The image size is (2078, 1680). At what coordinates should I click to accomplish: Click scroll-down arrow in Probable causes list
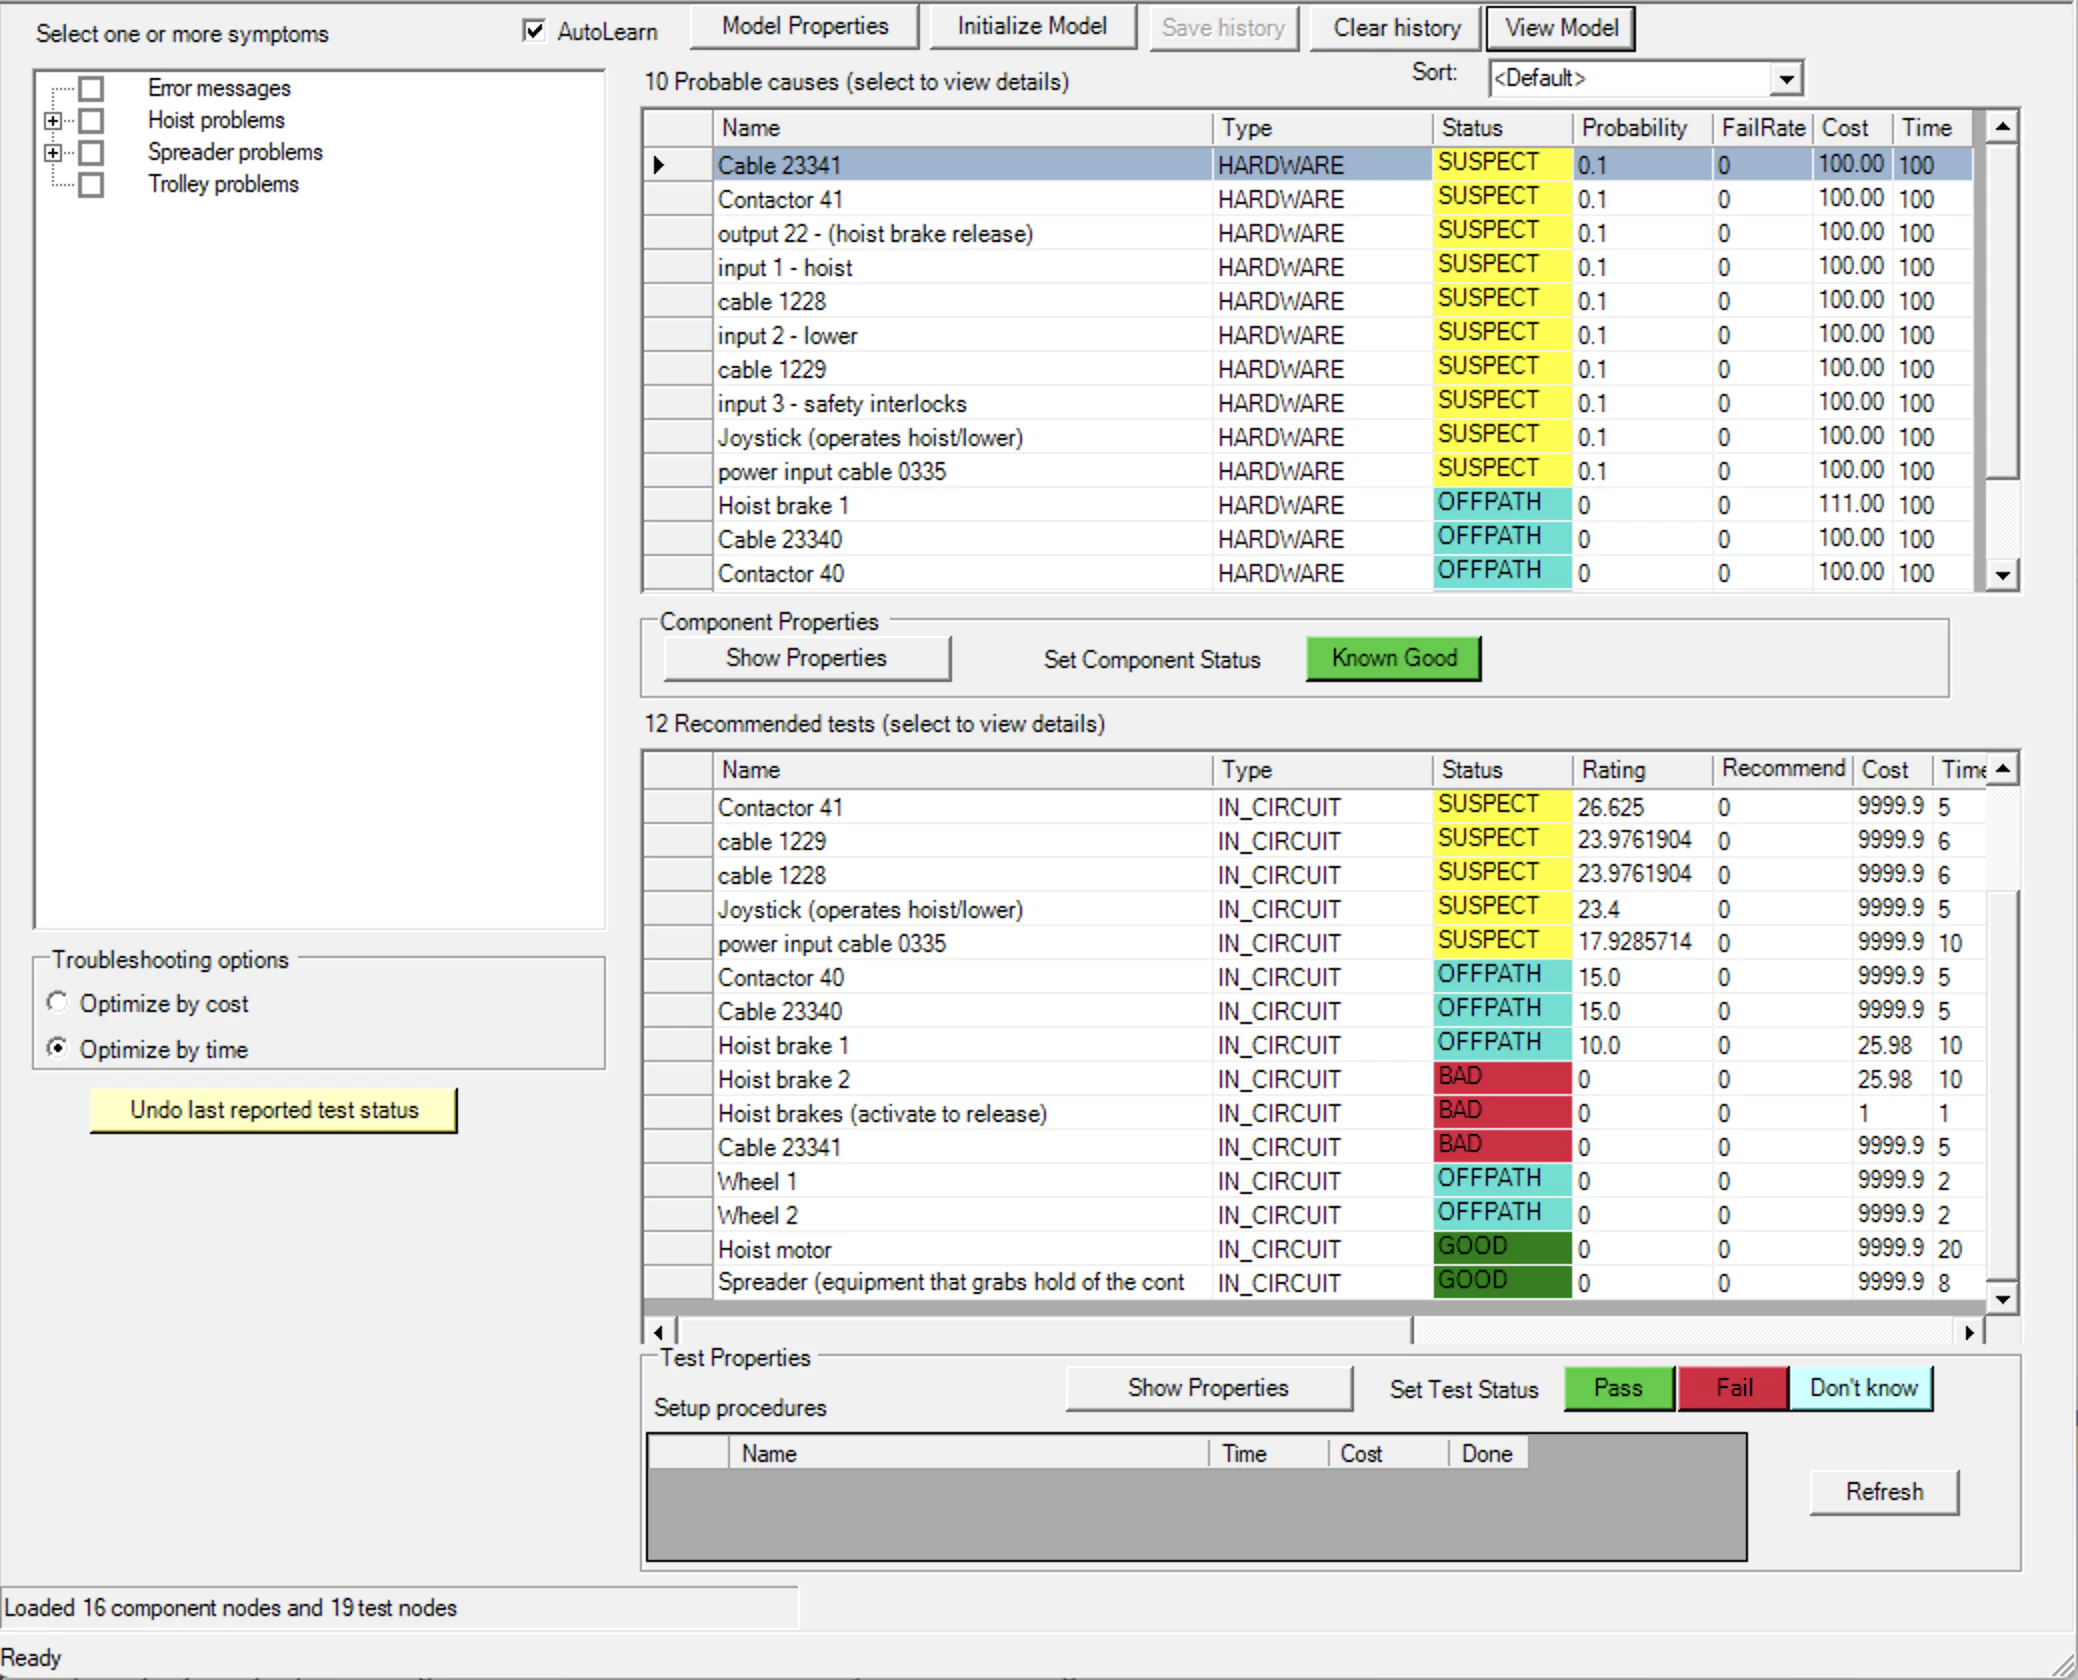click(x=2001, y=575)
